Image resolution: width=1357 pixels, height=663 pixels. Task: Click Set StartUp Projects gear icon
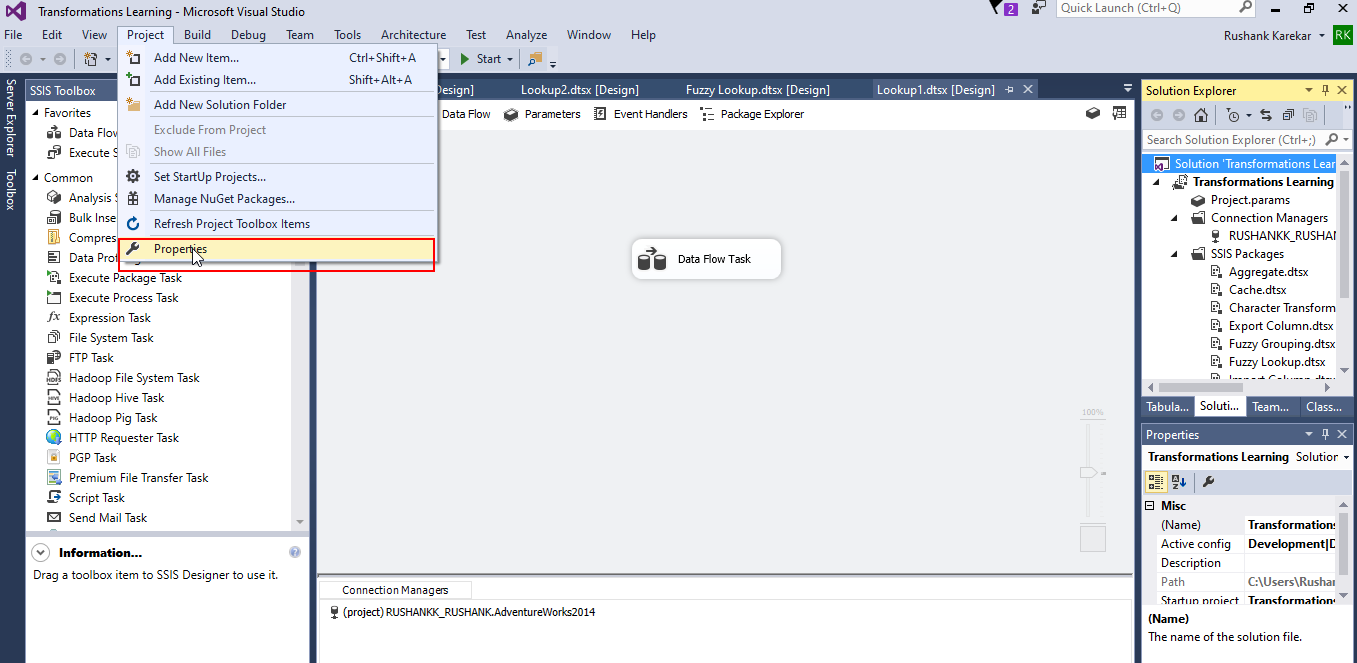(133, 177)
